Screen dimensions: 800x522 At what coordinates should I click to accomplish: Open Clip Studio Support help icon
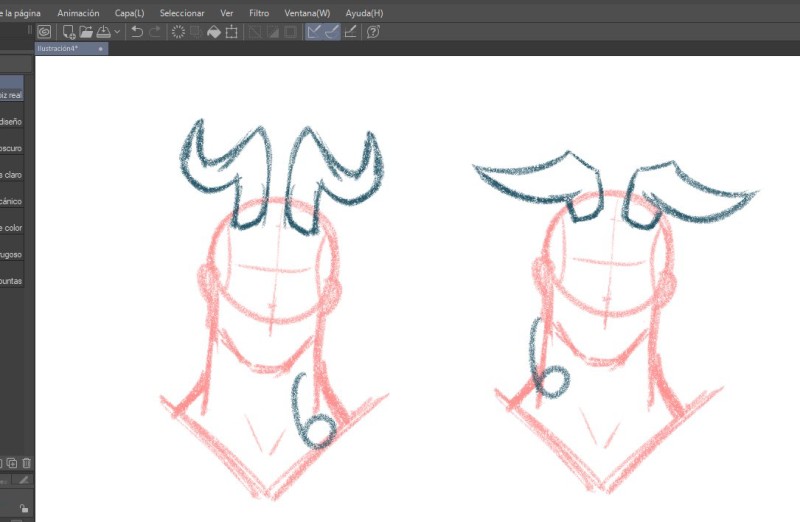373,32
